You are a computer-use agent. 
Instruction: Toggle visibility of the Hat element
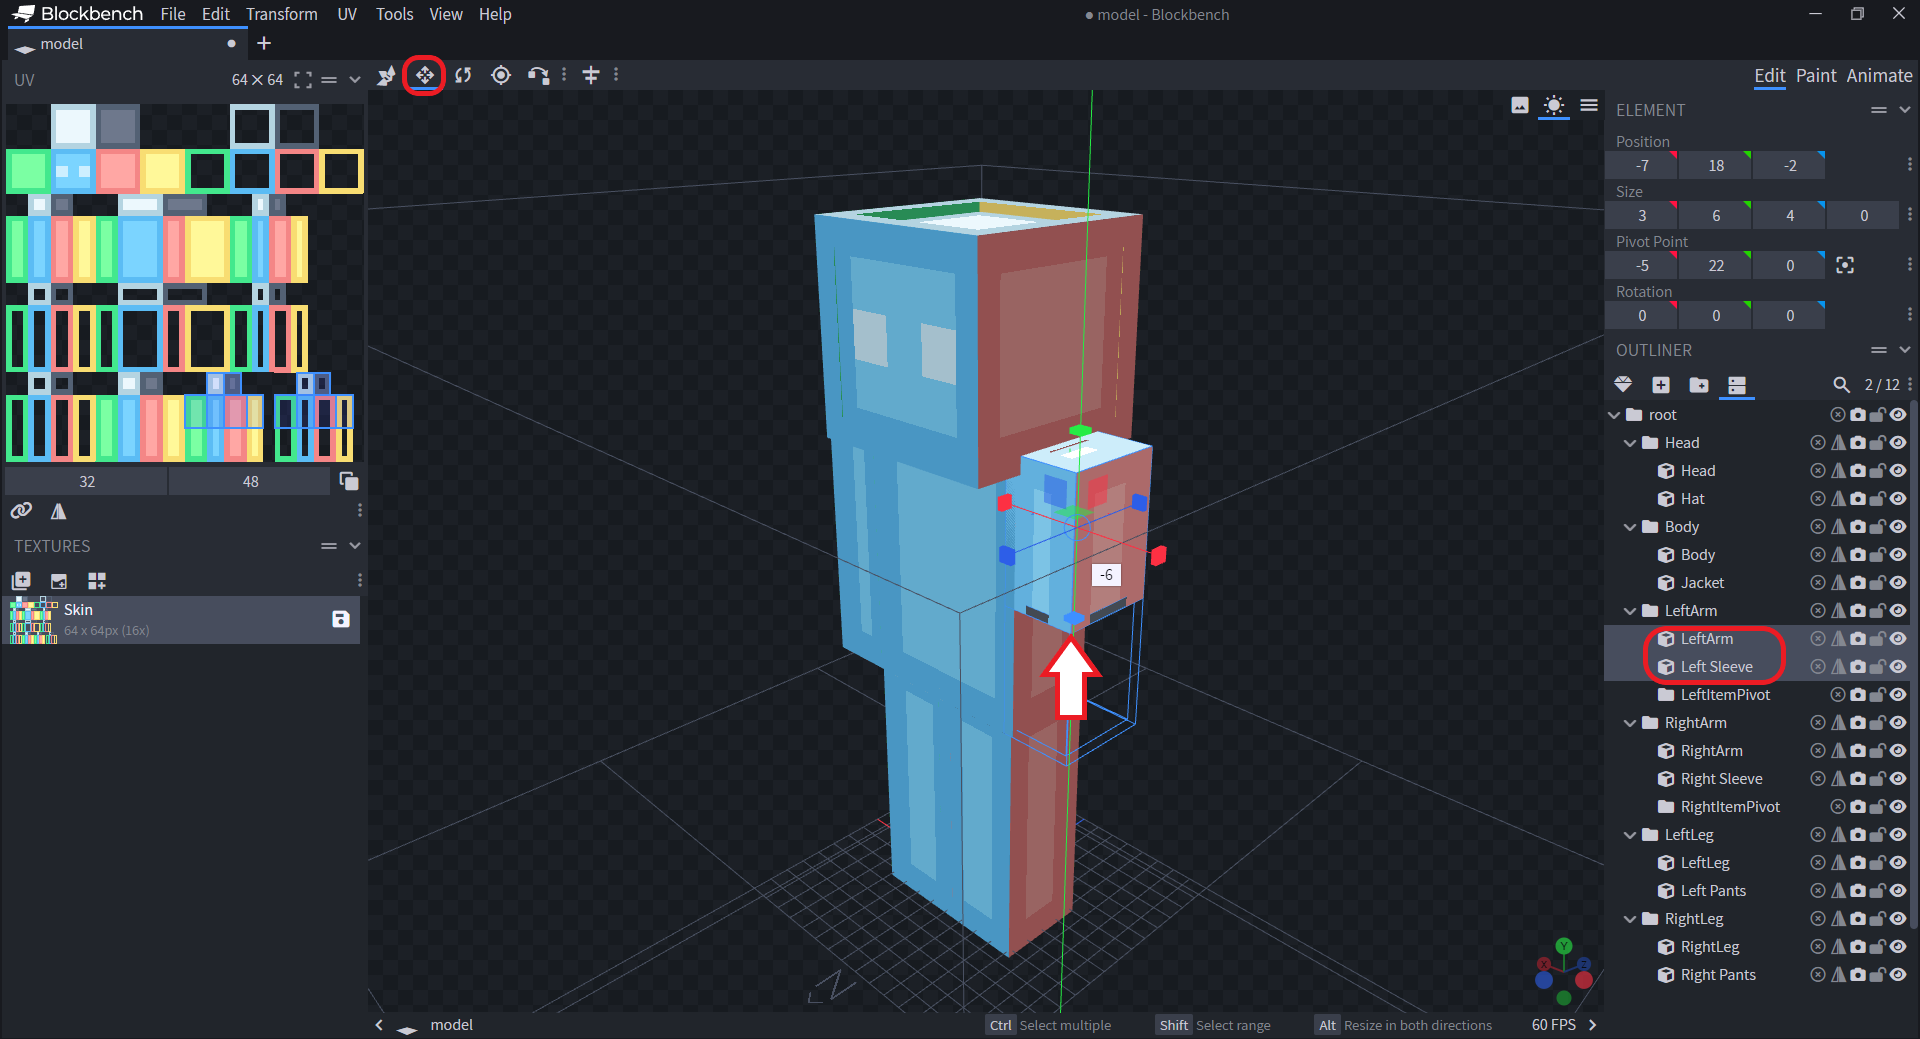[x=1898, y=499]
